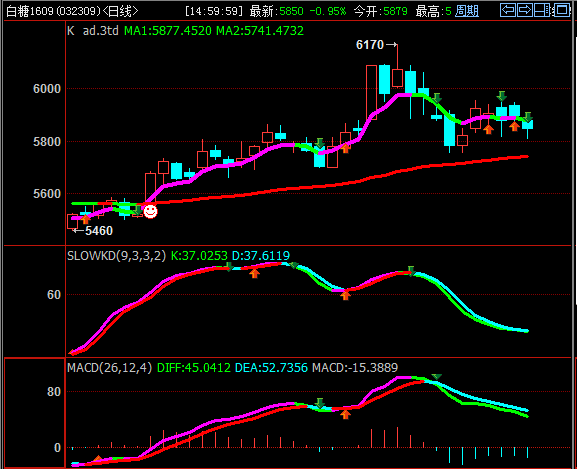Click the single window layout icon

click(563, 10)
